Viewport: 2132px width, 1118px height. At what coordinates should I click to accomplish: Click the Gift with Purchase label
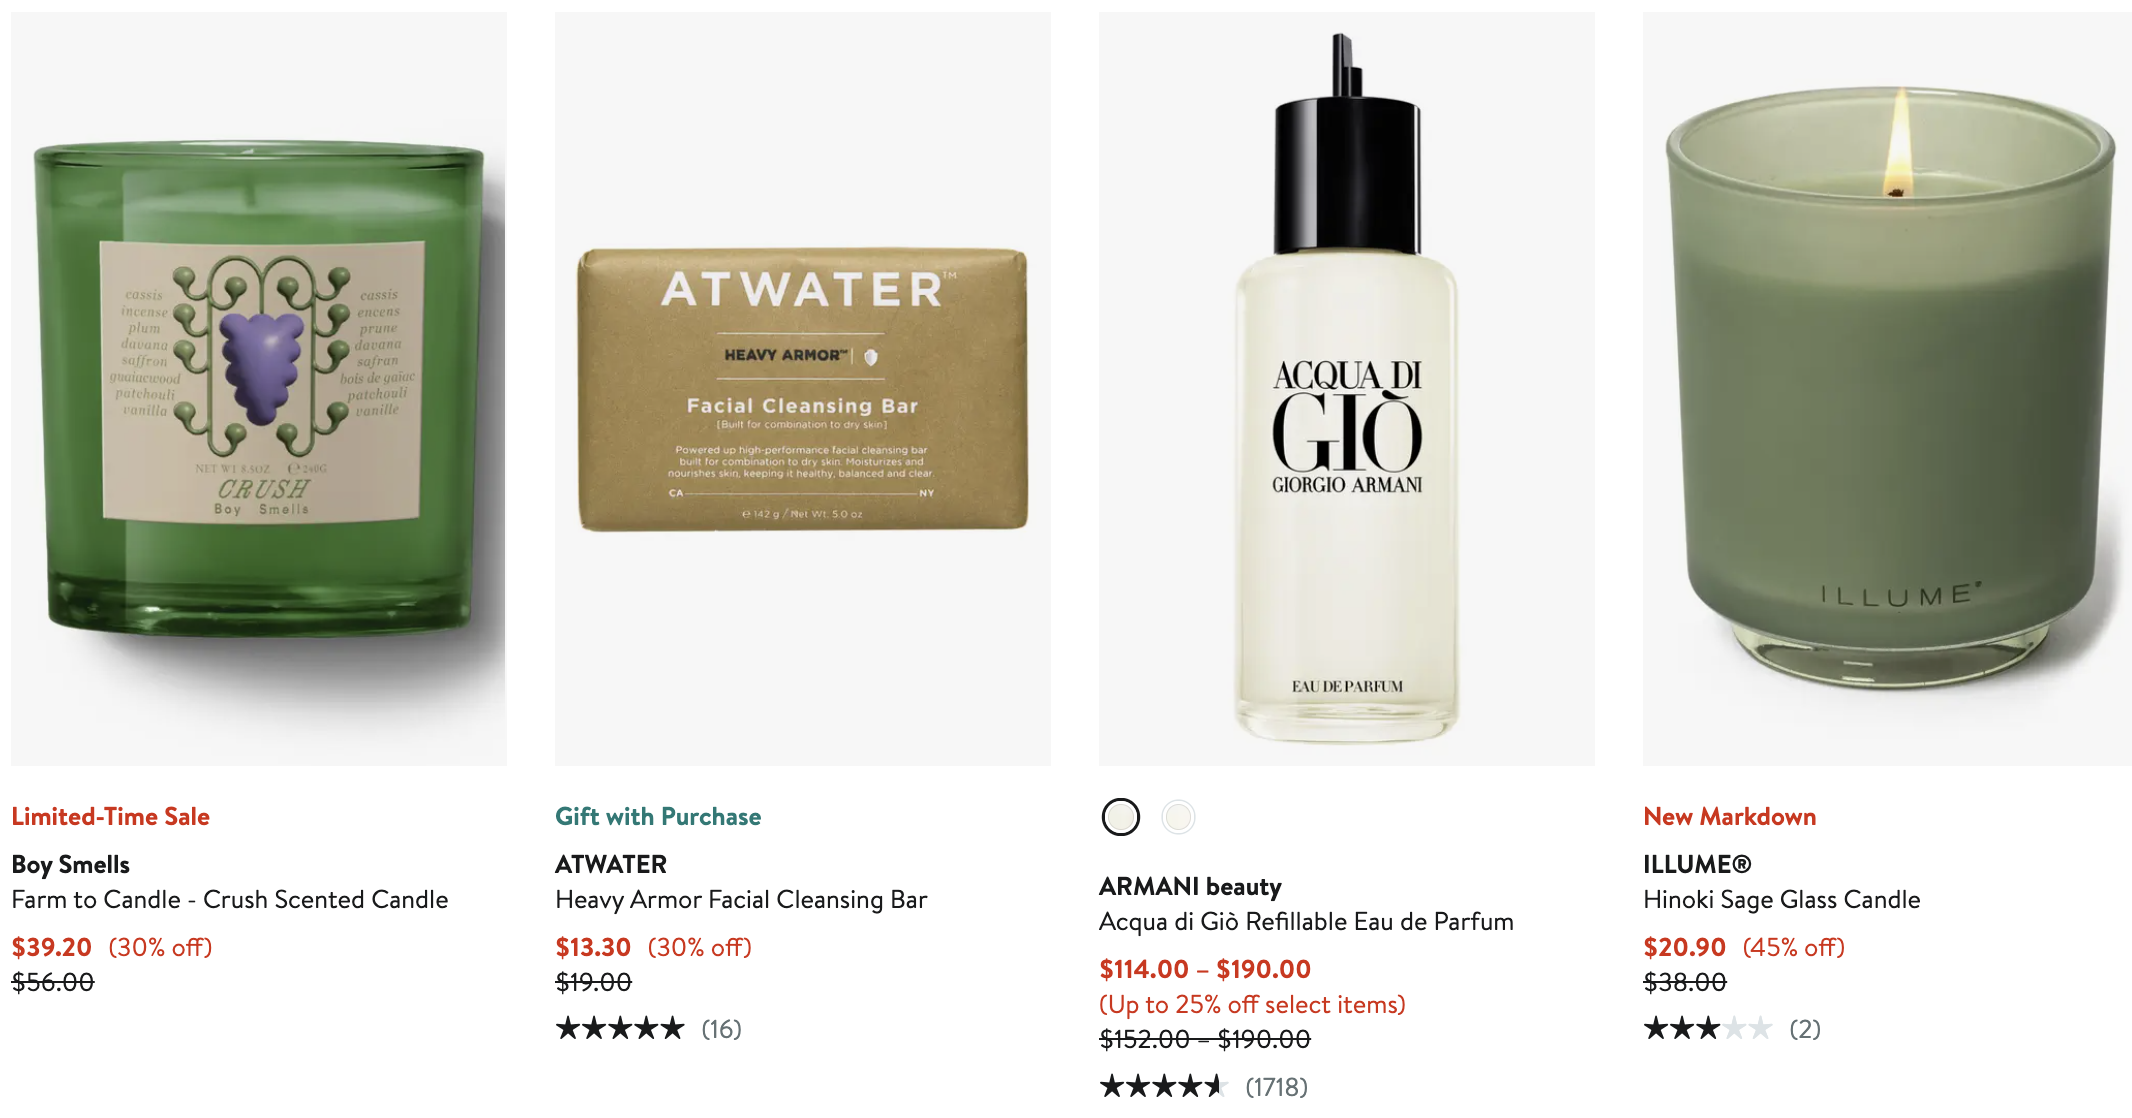pyautogui.click(x=658, y=816)
